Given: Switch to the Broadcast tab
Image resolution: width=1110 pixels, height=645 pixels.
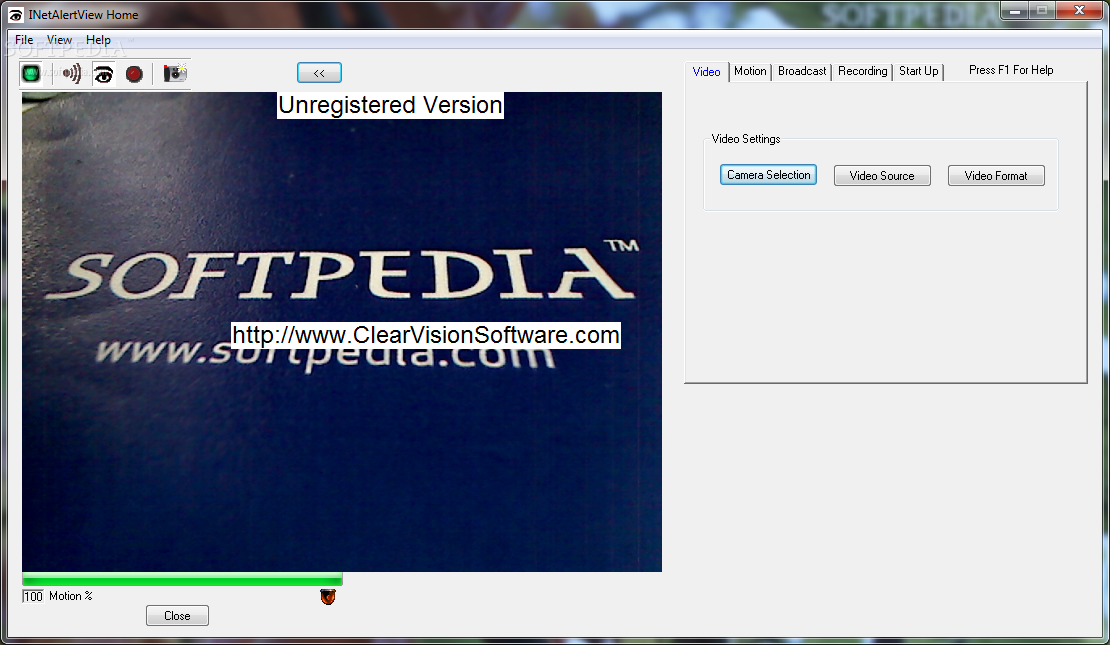Looking at the screenshot, I should (802, 71).
